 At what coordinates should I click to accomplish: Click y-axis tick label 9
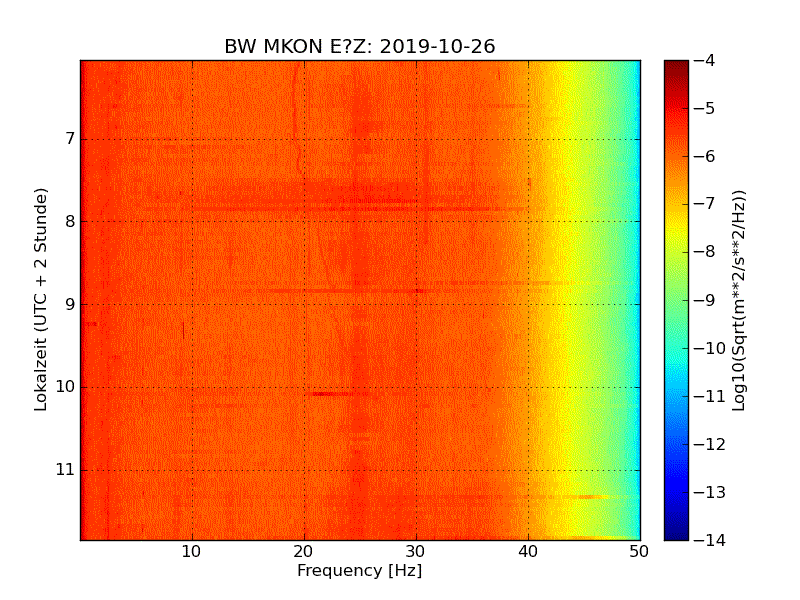tap(70, 304)
